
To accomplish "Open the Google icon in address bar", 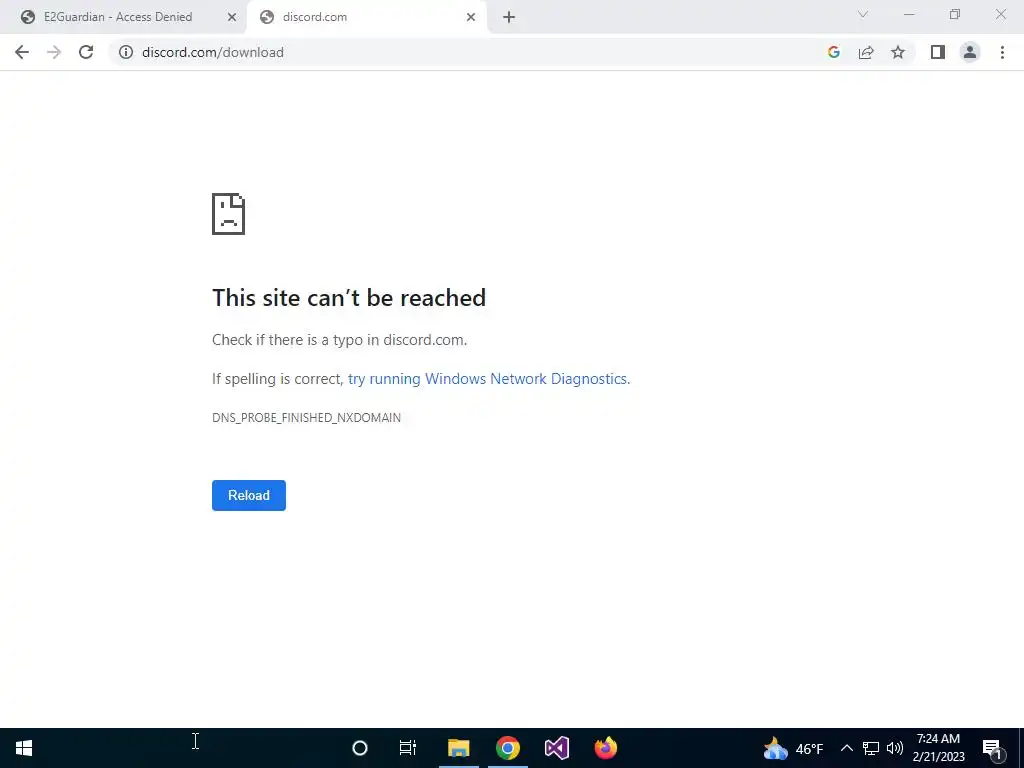I will 833,52.
